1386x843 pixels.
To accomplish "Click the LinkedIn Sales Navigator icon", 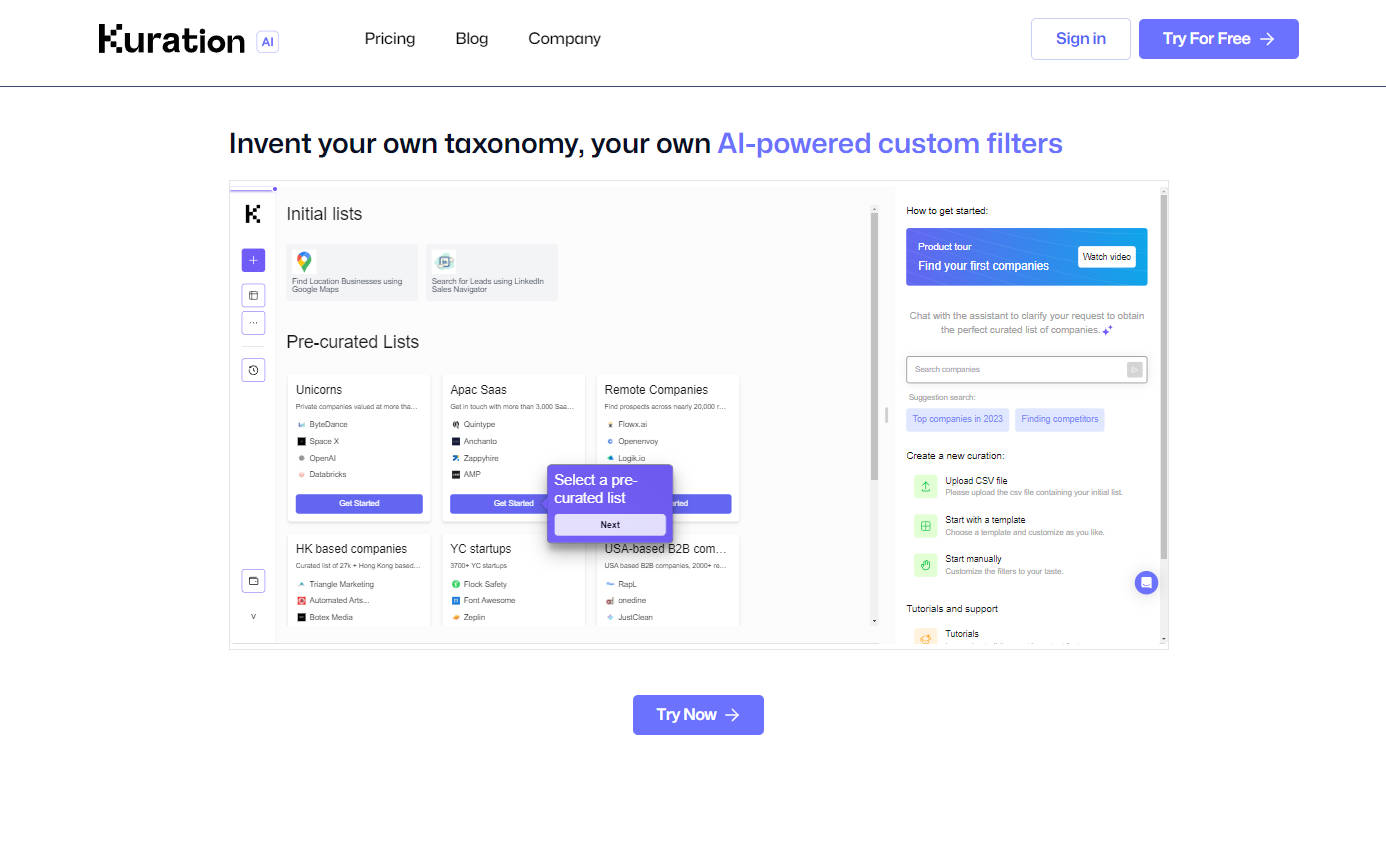I will click(444, 261).
